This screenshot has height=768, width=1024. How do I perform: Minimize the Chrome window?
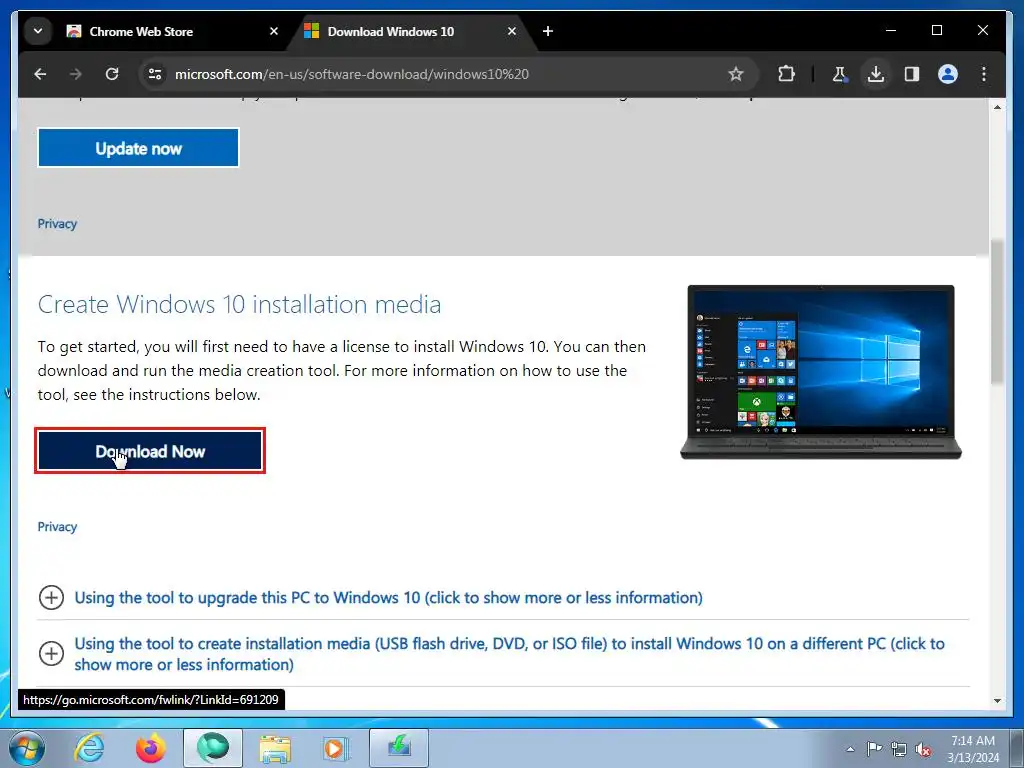coord(891,30)
